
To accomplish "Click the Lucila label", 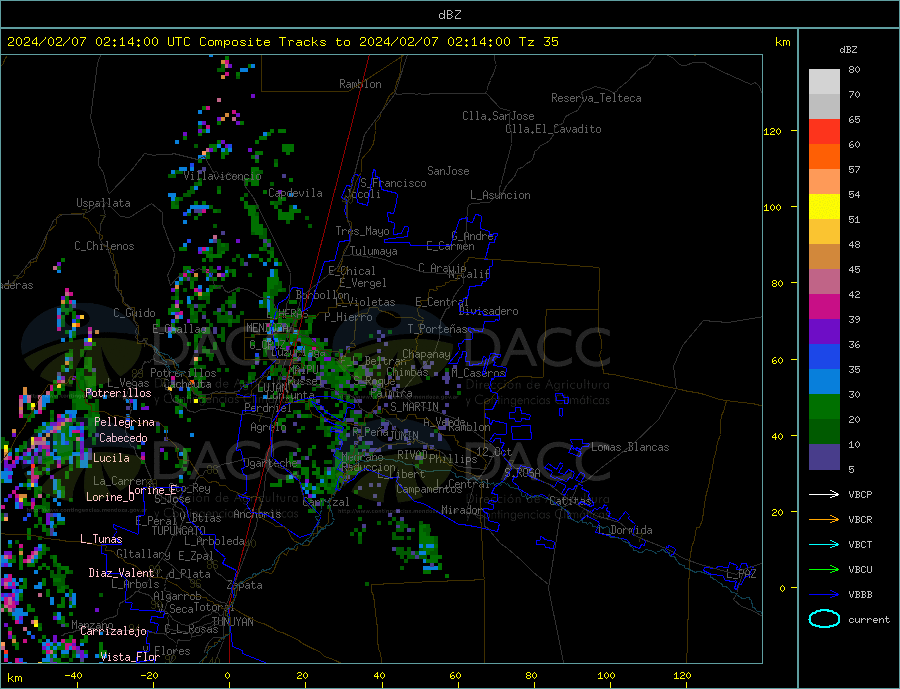I will pyautogui.click(x=111, y=458).
